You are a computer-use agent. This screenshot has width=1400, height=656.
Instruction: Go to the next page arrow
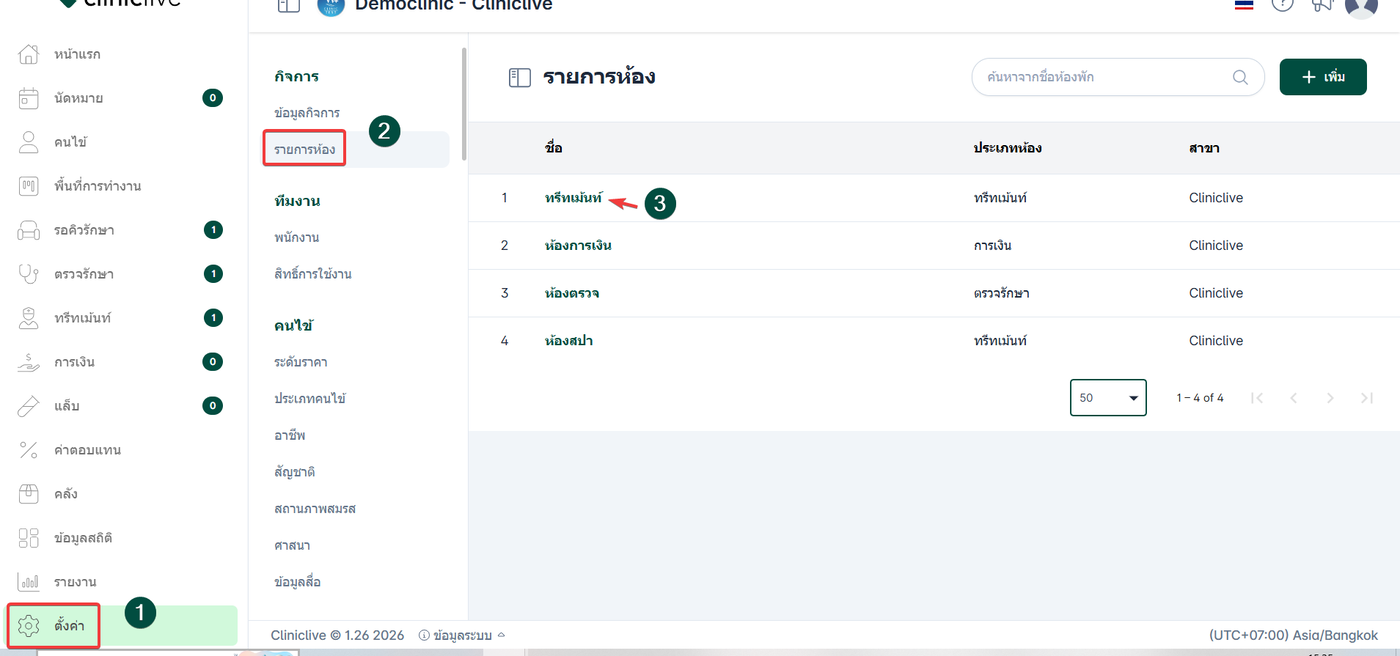click(1330, 398)
